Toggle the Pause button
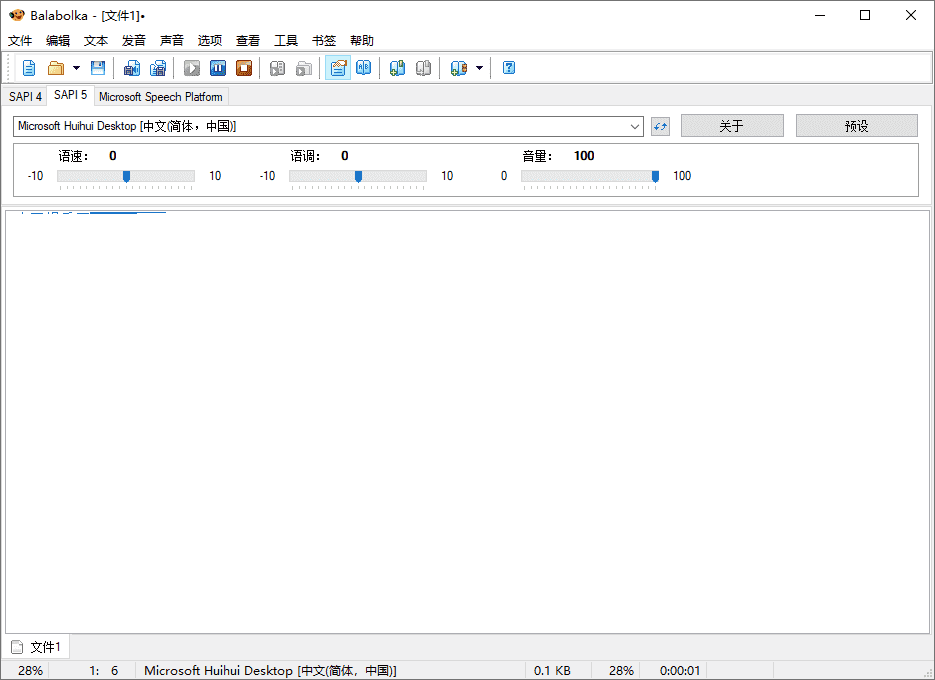Image resolution: width=935 pixels, height=680 pixels. point(218,67)
